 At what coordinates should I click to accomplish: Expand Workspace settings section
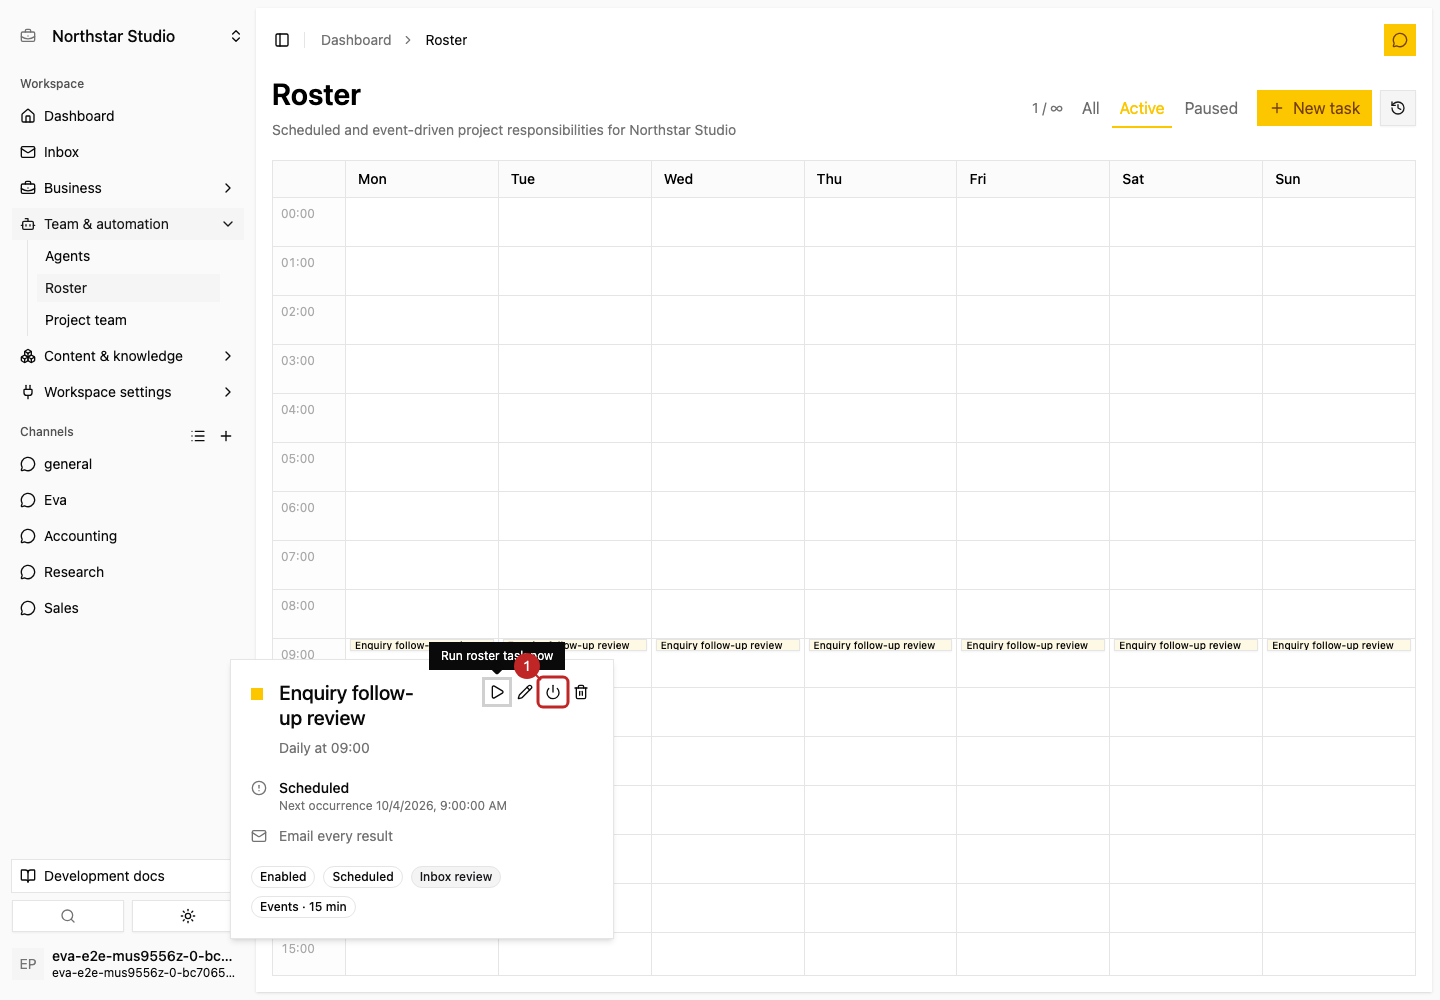pyautogui.click(x=128, y=392)
